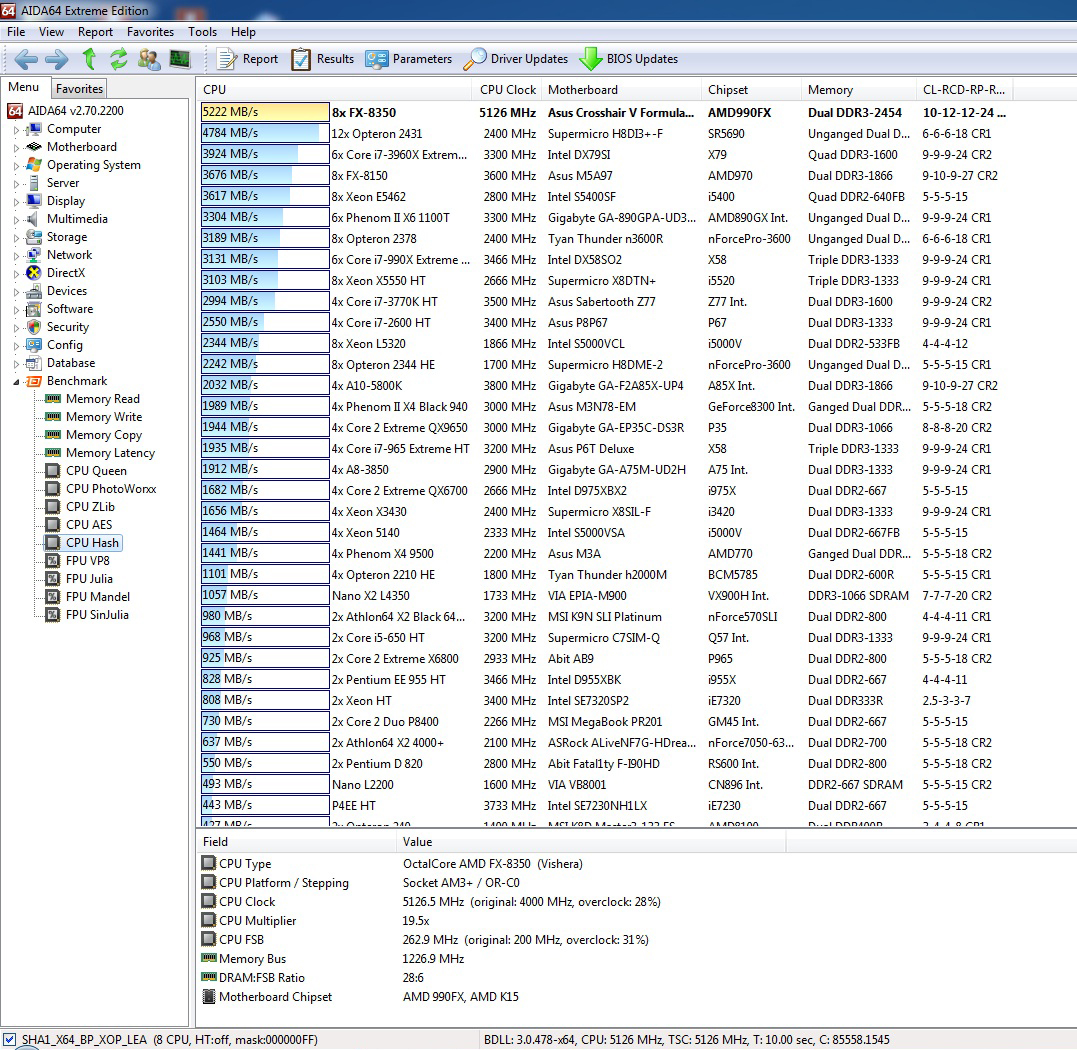The image size is (1077, 1050).
Task: Expand the Operating System tree node
Action: pyautogui.click(x=16, y=165)
